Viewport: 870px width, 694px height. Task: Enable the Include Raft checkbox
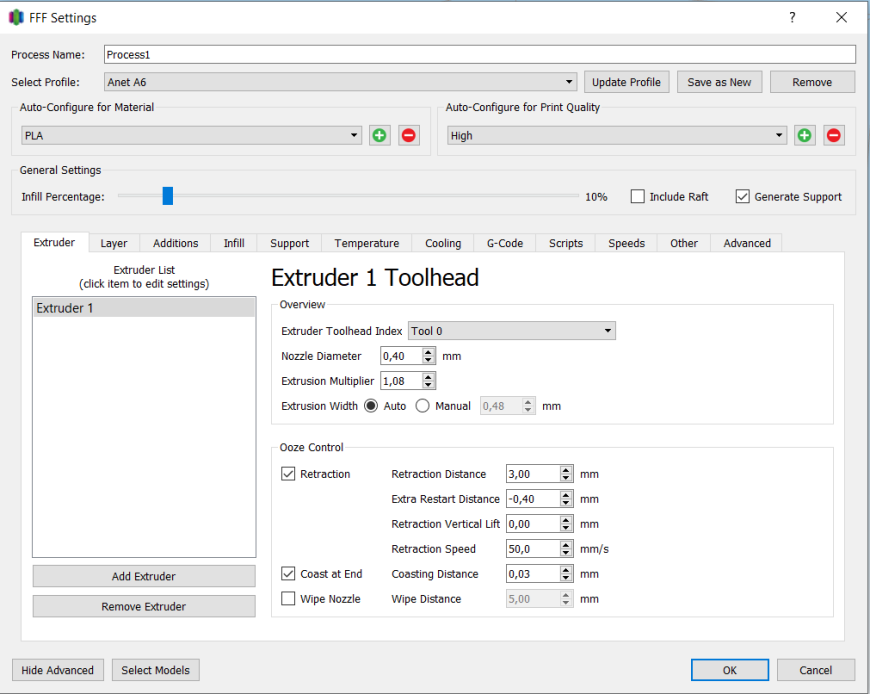638,196
